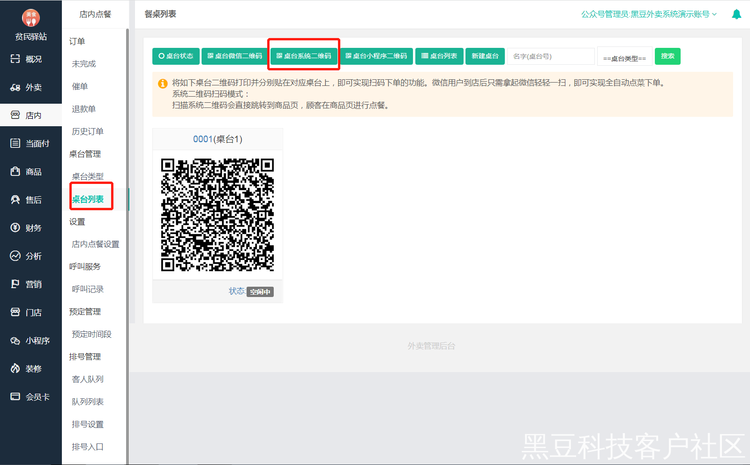Open the 营销 marketing section

27,284
